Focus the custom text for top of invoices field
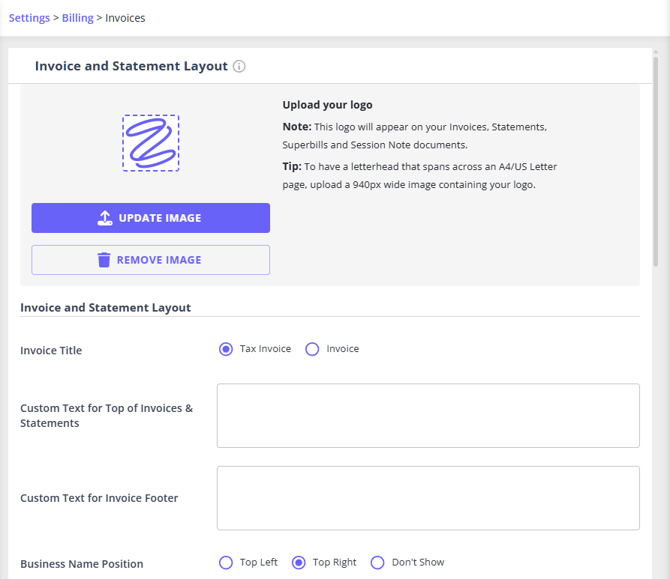 428,415
